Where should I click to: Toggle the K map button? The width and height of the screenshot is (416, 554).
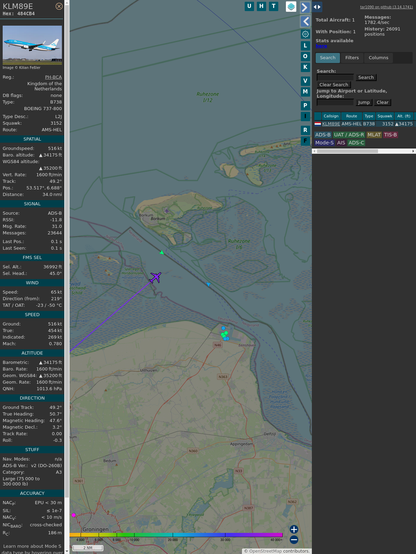305,67
